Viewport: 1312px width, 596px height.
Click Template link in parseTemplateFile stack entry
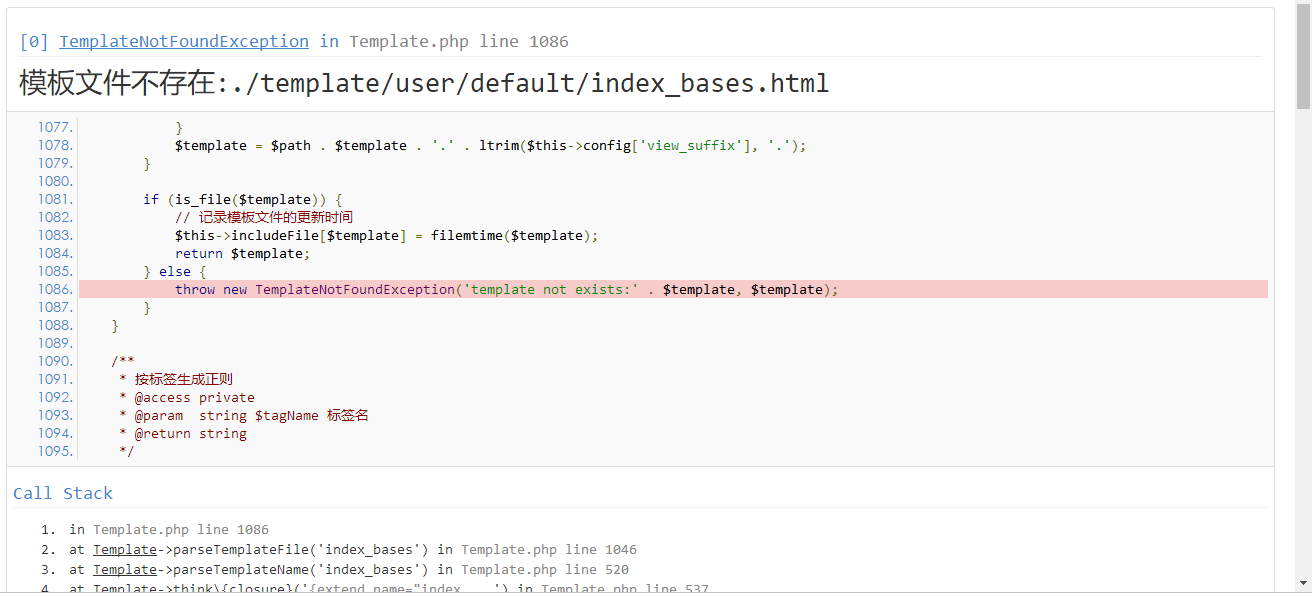125,549
